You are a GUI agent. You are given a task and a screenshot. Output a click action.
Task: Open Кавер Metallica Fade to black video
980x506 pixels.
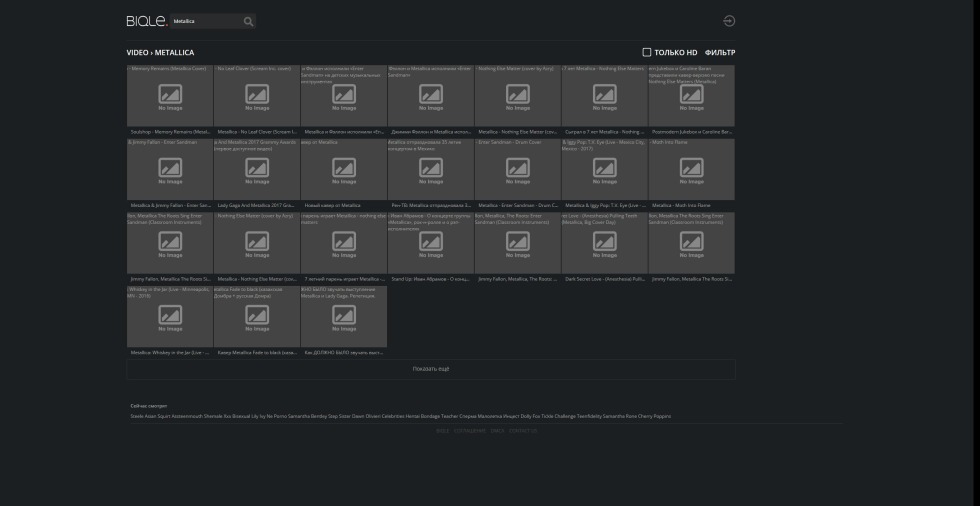(257, 318)
